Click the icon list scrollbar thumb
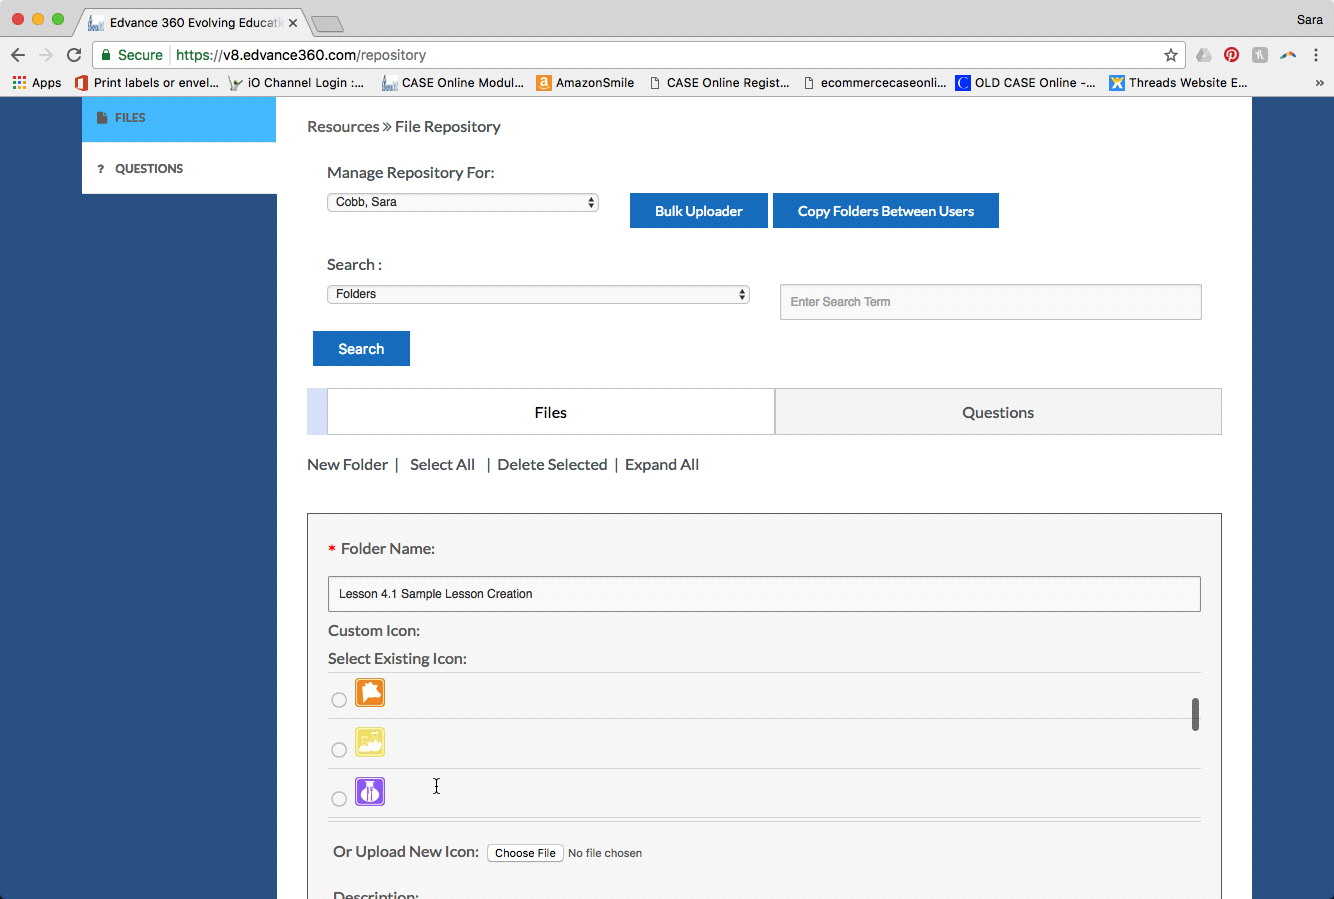This screenshot has height=899, width=1334. [1195, 714]
